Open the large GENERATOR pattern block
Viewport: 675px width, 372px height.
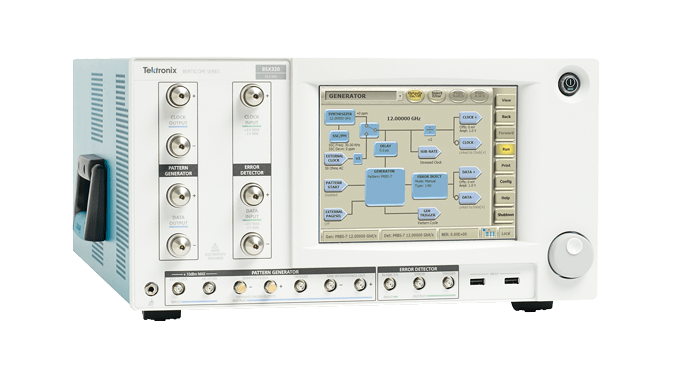[385, 186]
